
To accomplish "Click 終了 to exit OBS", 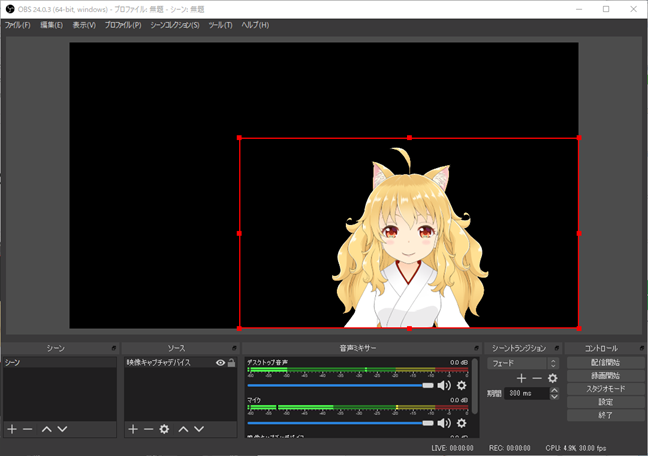I will (605, 415).
